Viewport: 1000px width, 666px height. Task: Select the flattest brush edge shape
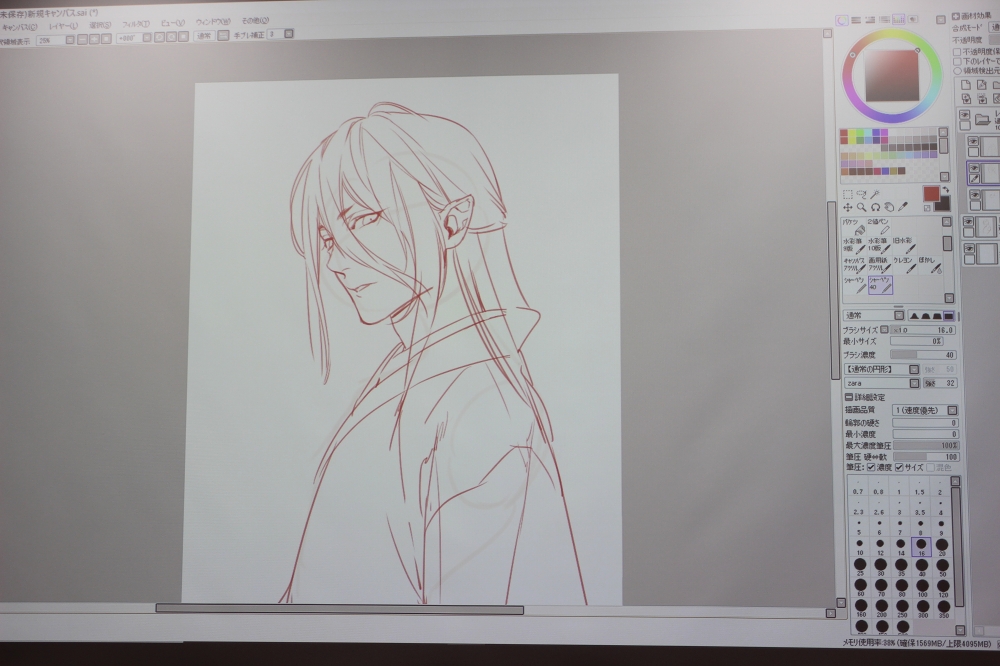pyautogui.click(x=949, y=316)
